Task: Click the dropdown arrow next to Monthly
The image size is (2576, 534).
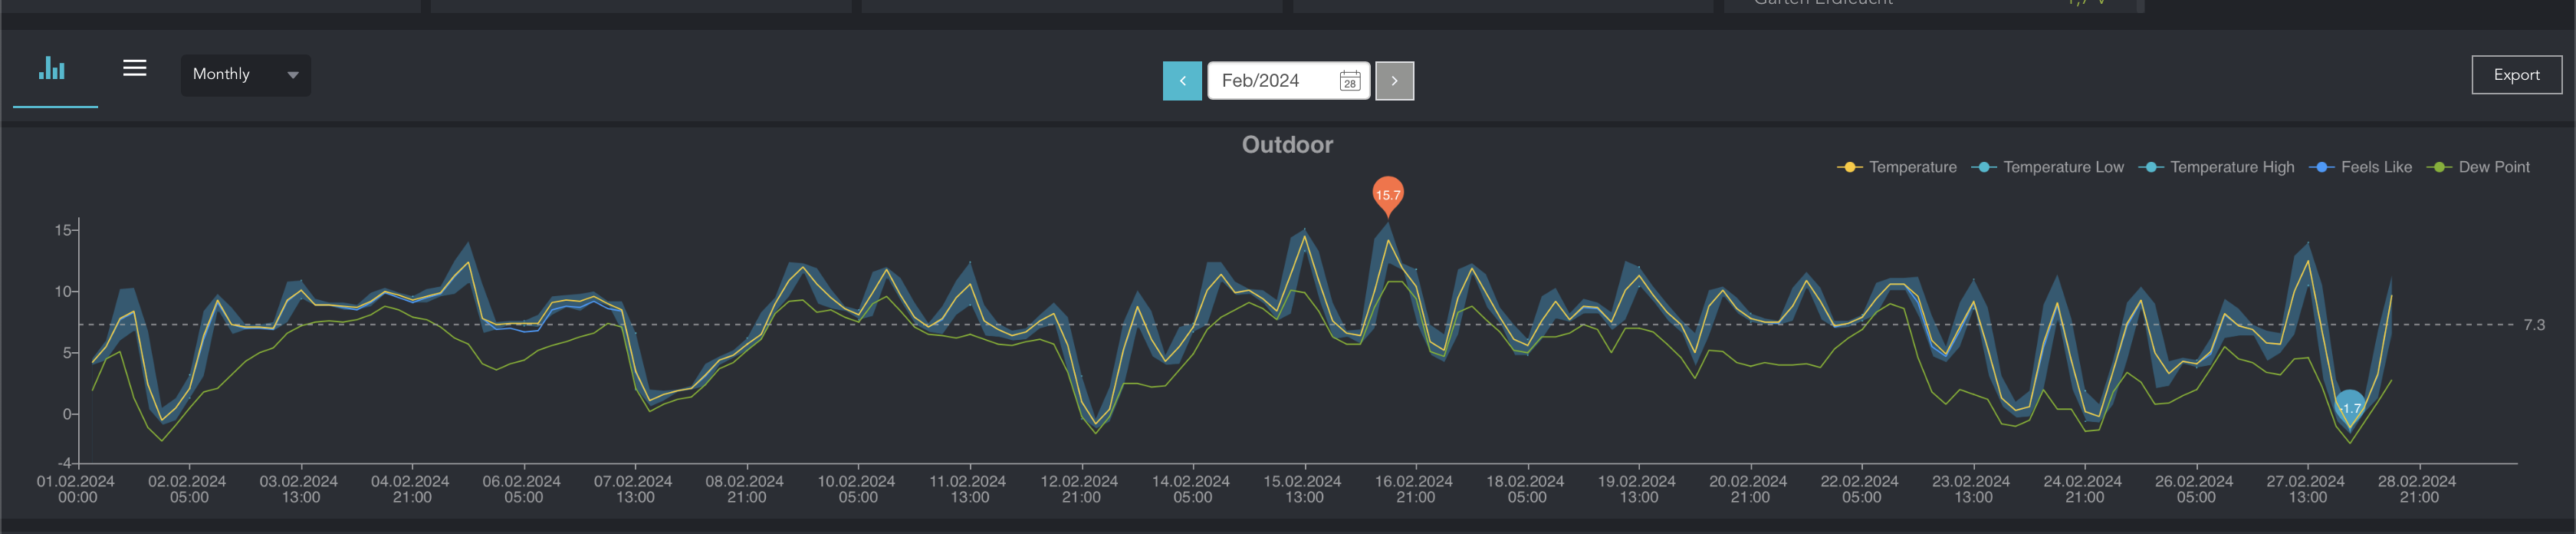Action: click(293, 75)
